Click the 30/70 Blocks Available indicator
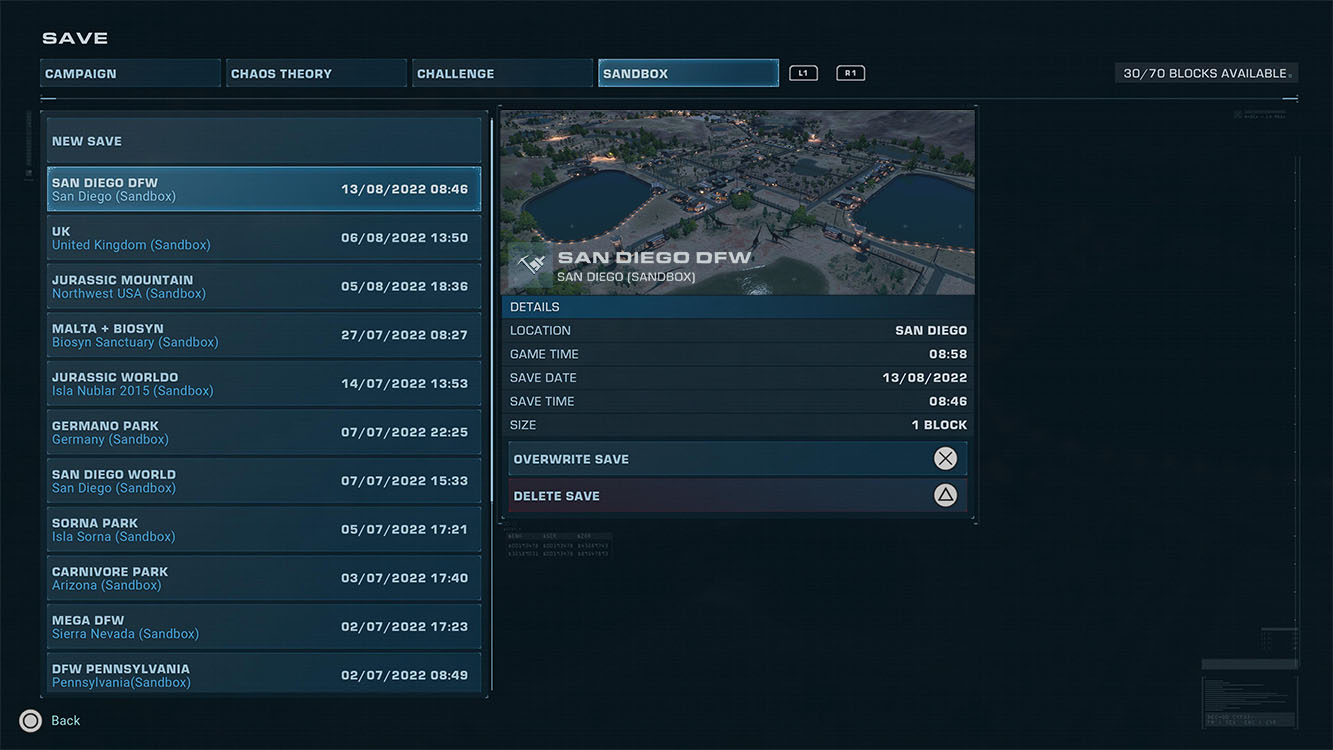Viewport: 1333px width, 750px height. click(x=1205, y=73)
